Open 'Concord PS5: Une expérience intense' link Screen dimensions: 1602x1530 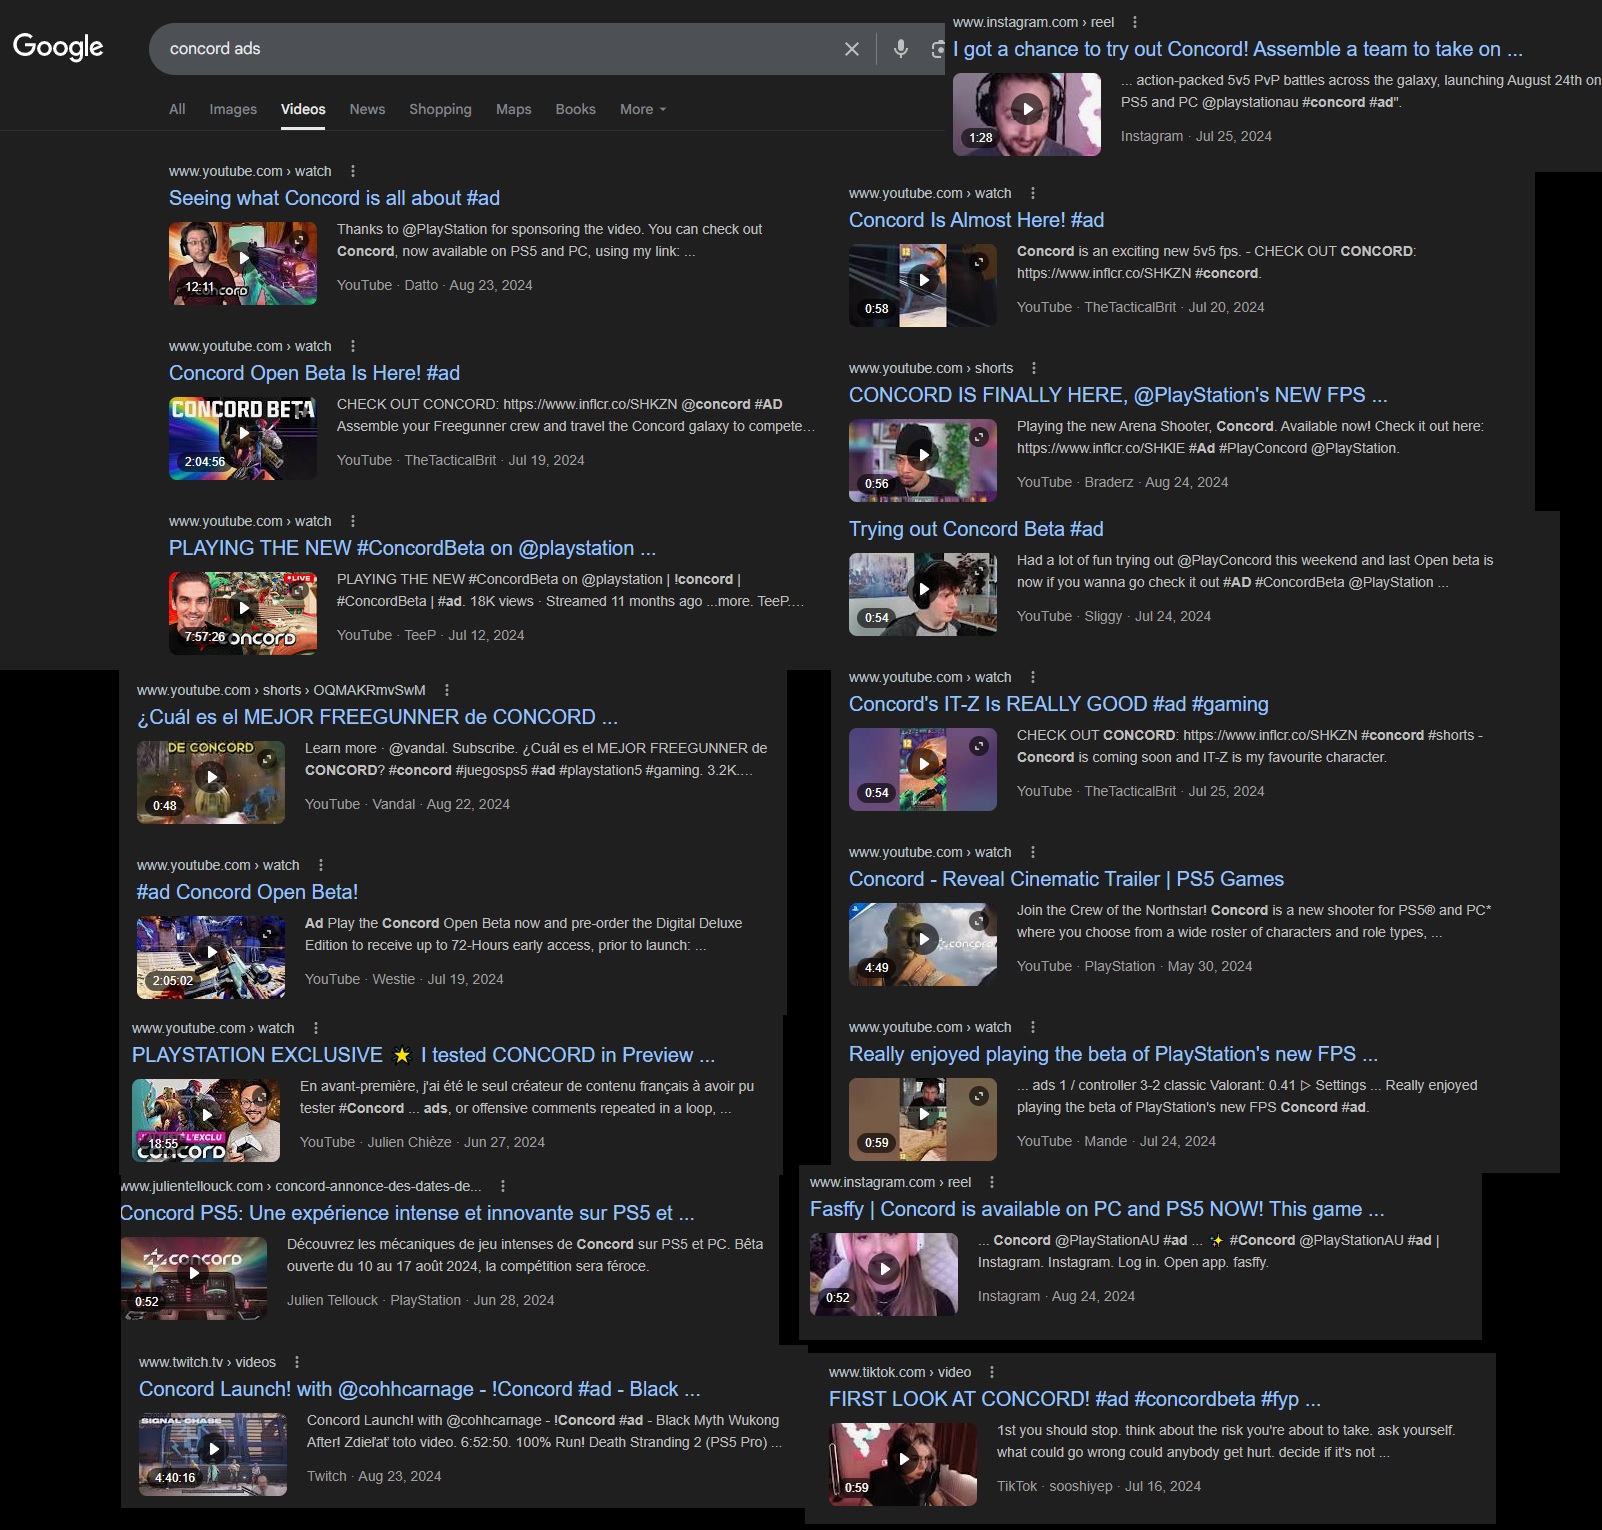407,1213
